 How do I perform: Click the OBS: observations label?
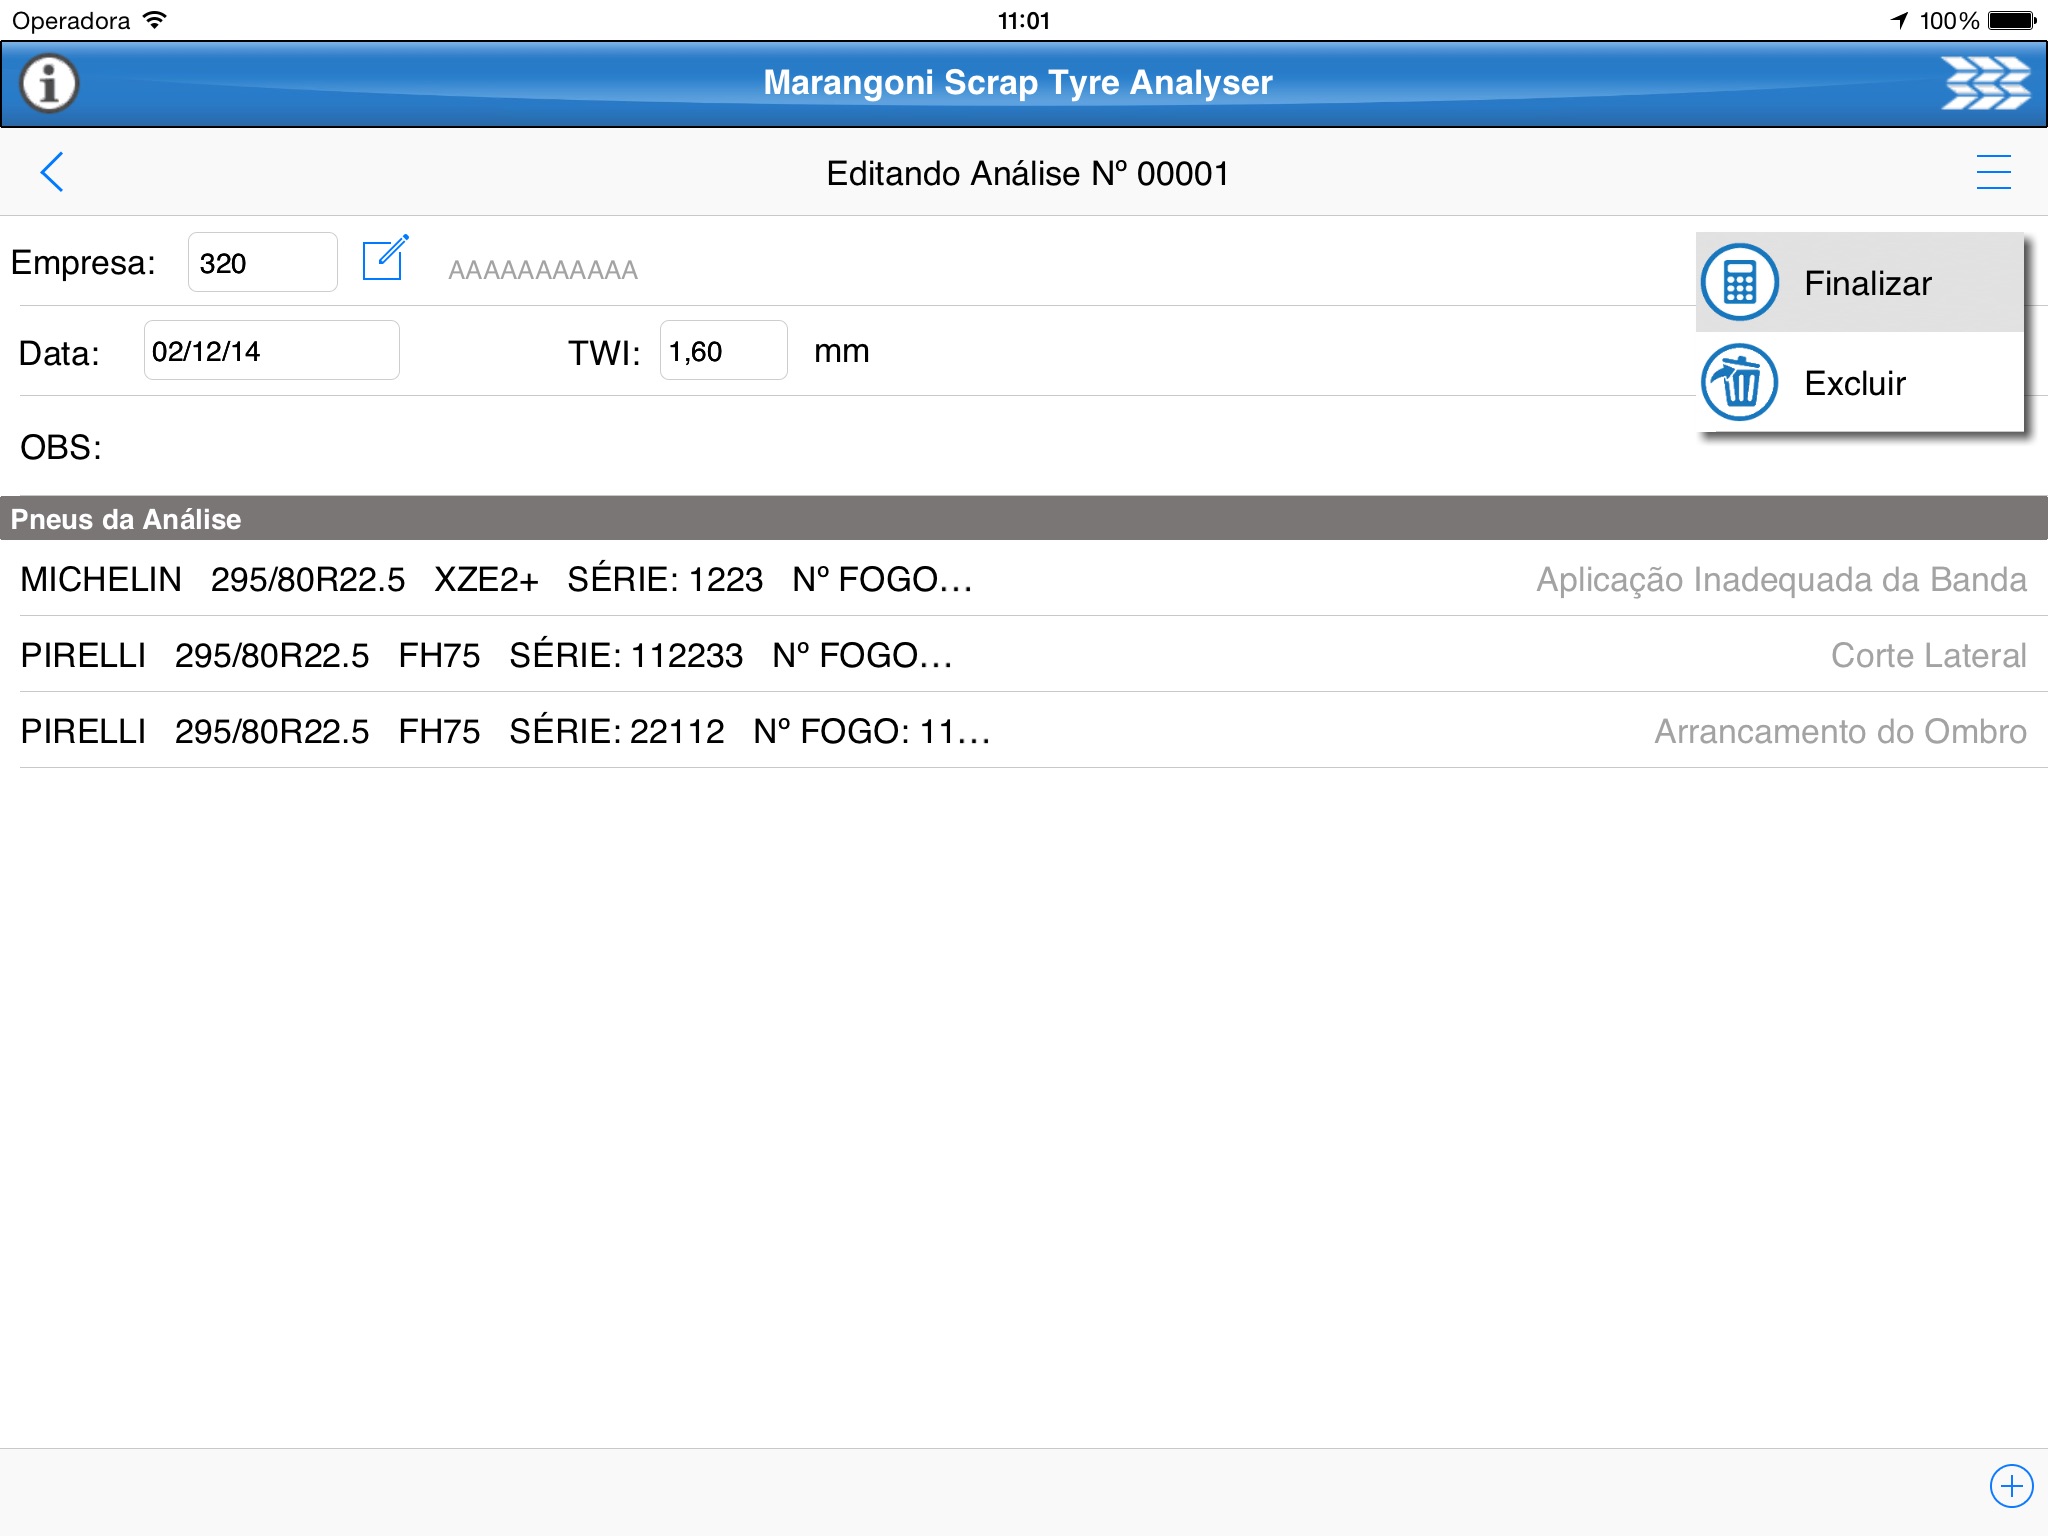click(61, 447)
